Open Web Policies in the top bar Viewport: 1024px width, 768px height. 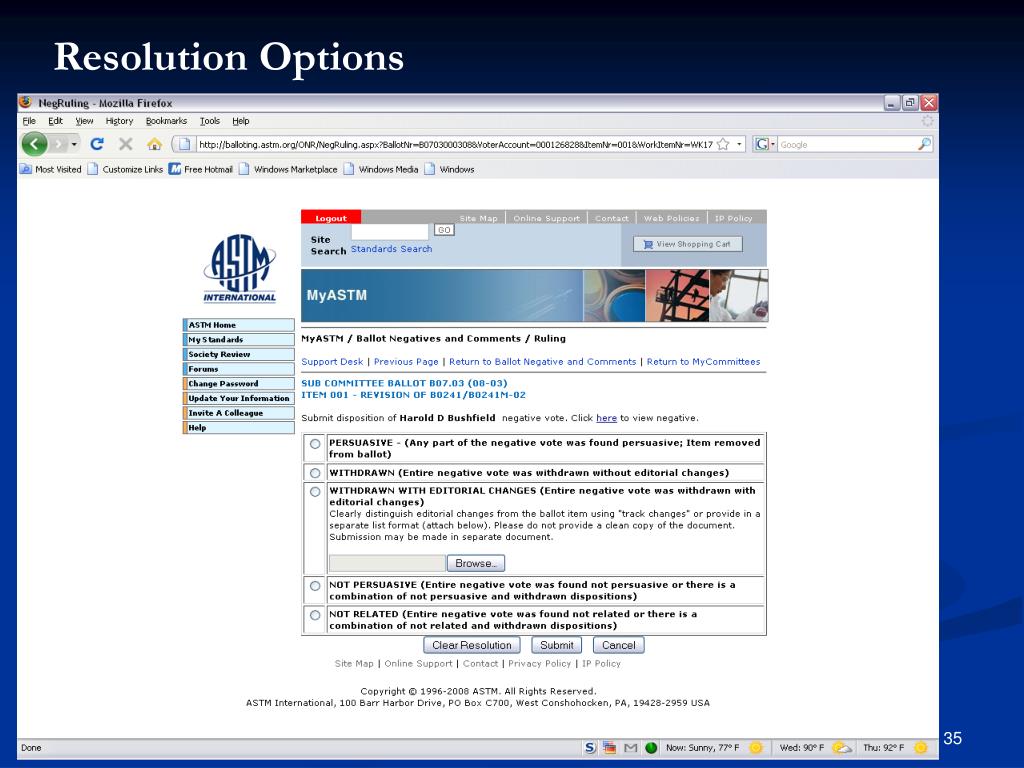[x=671, y=218]
